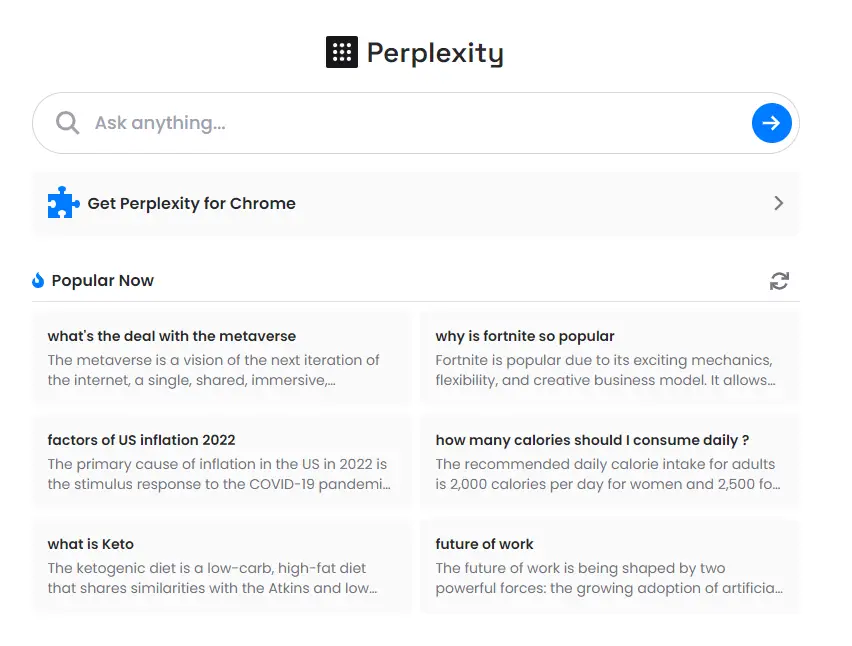Click the blue puzzle piece extension icon
852x646 pixels.
tap(64, 203)
